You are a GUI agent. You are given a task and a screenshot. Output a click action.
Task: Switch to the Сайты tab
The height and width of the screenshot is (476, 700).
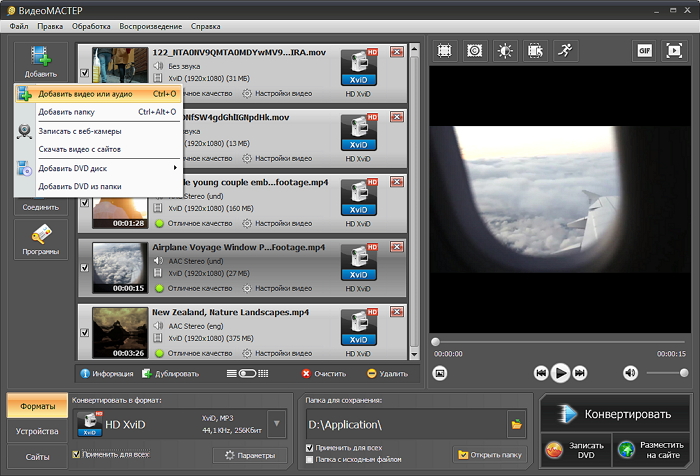(38, 457)
